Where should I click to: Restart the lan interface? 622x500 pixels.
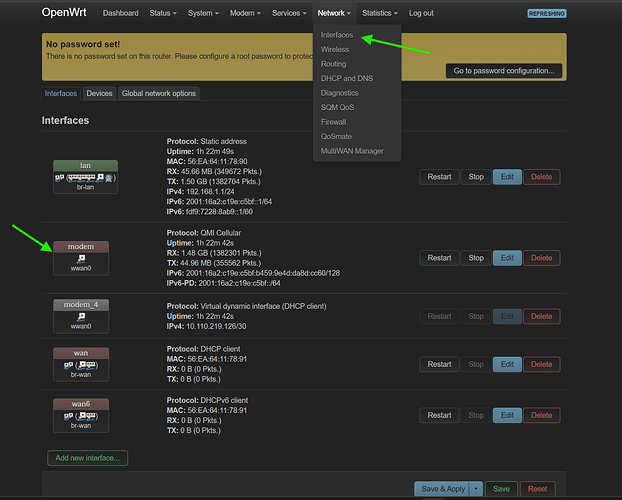pos(439,177)
